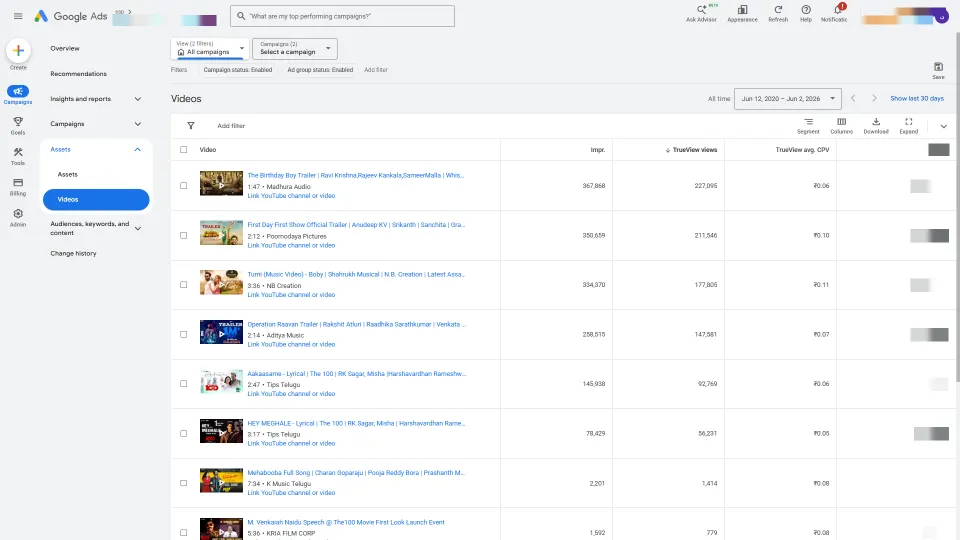Click Show last 30 days link
The width and height of the screenshot is (960, 540).
[917, 99]
